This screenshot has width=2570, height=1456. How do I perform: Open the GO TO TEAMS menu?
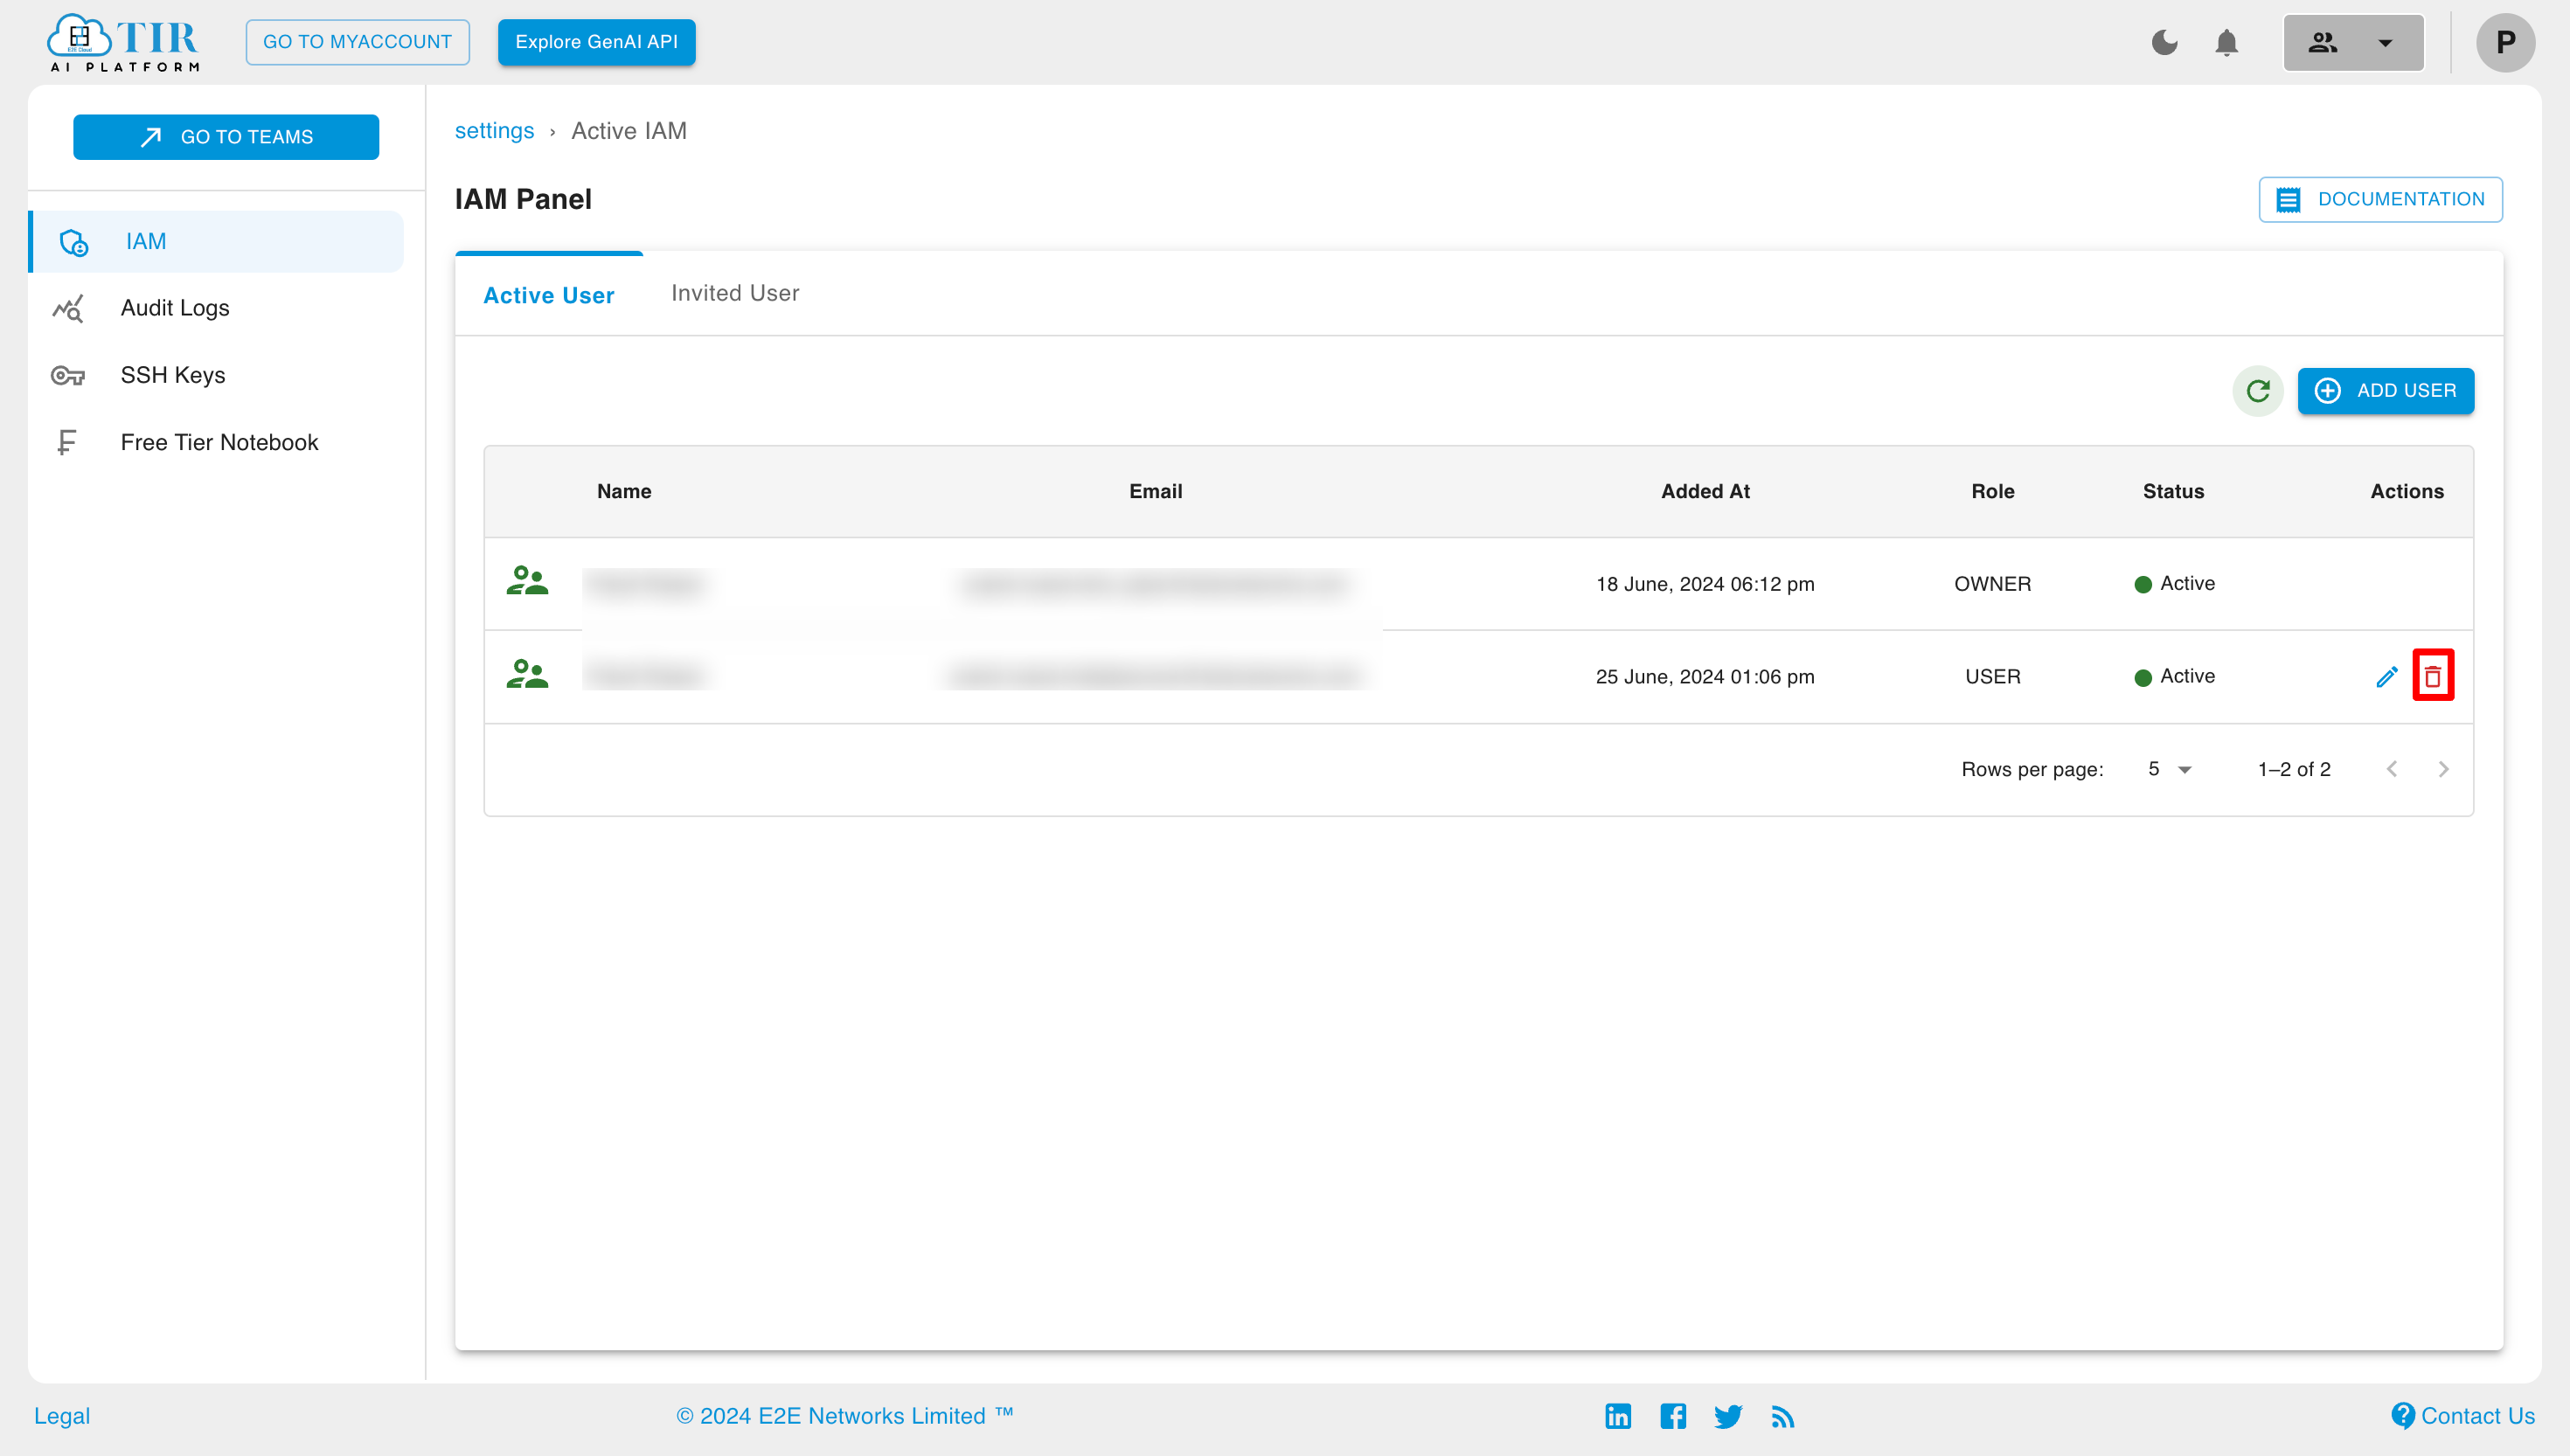point(226,135)
